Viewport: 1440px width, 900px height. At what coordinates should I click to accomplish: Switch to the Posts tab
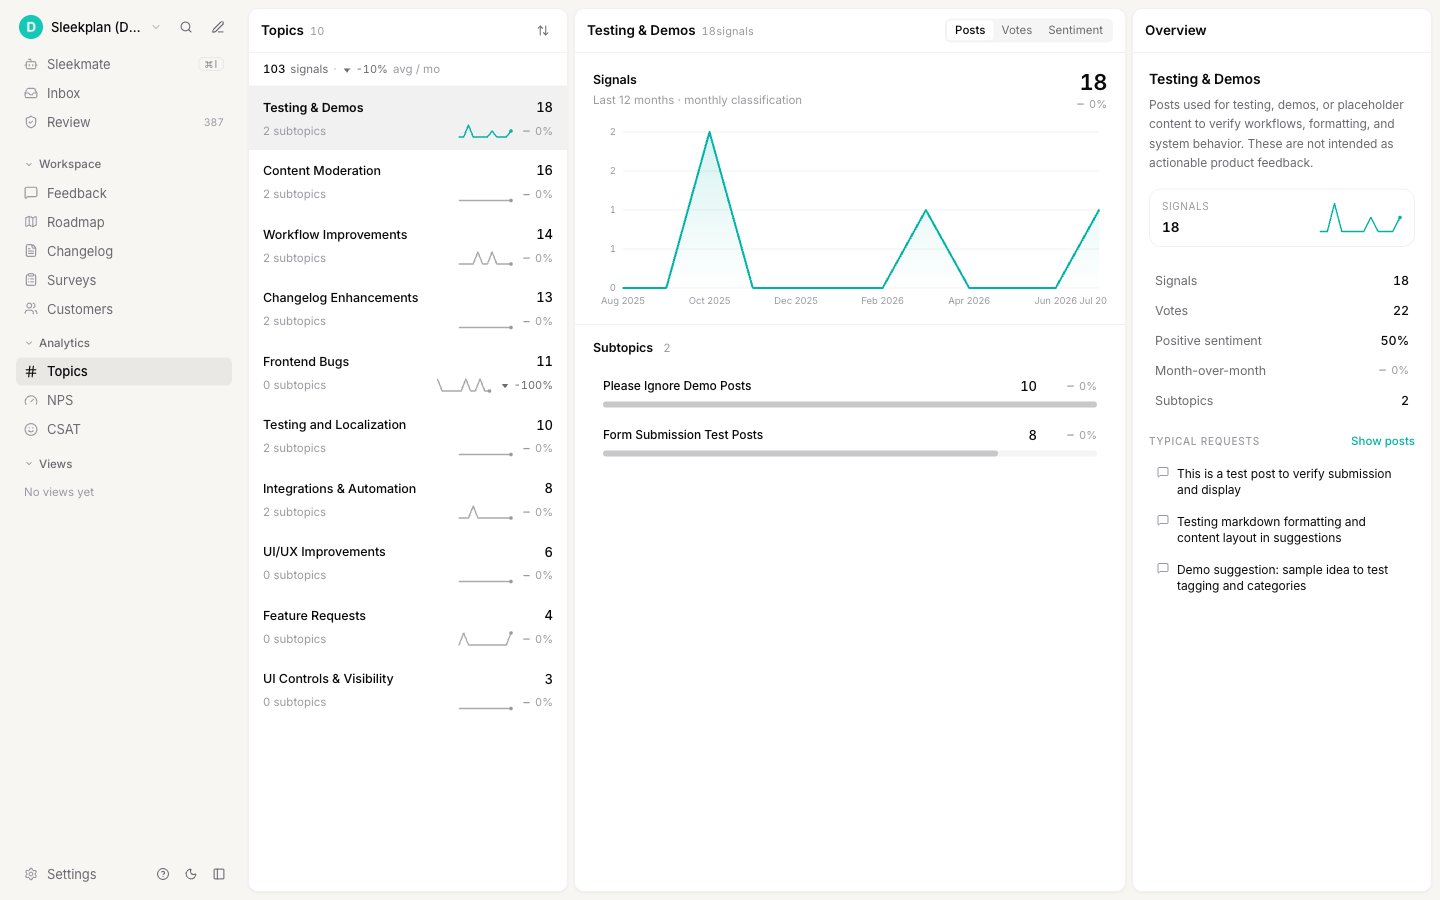click(x=970, y=30)
